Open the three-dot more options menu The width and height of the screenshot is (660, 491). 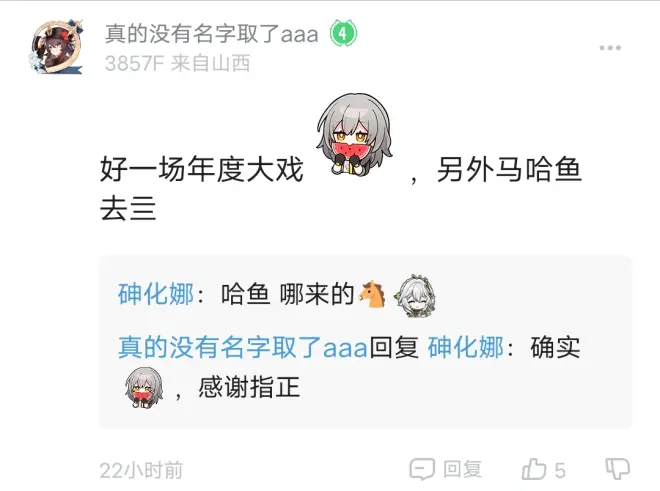tap(610, 48)
